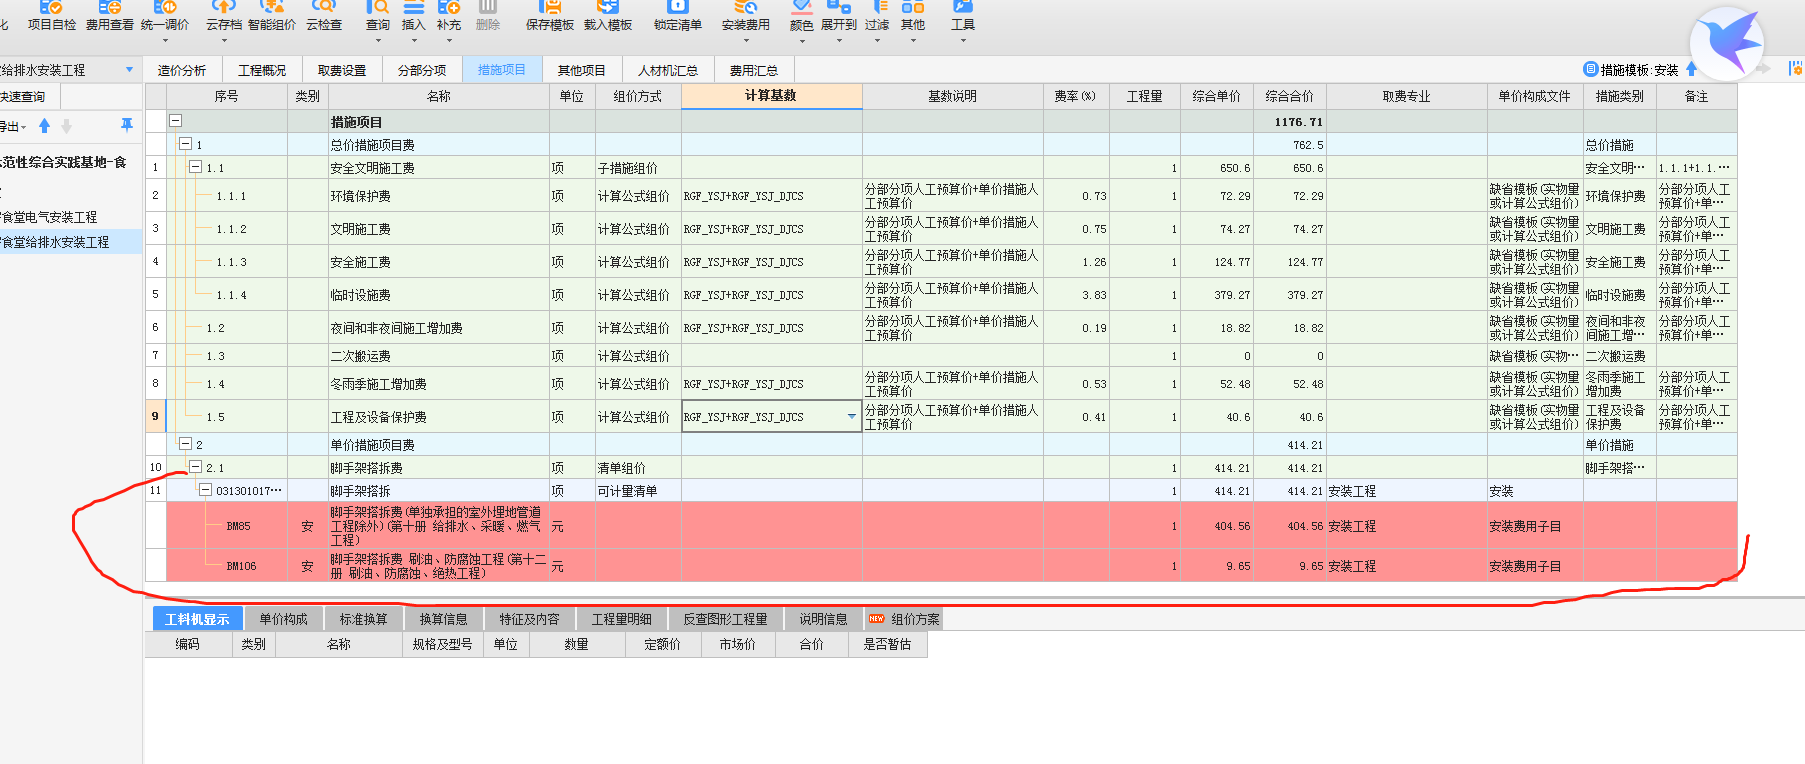Click the floating hummingbird assistant icon
Screen dimensions: 1805x764
[x=1727, y=43]
